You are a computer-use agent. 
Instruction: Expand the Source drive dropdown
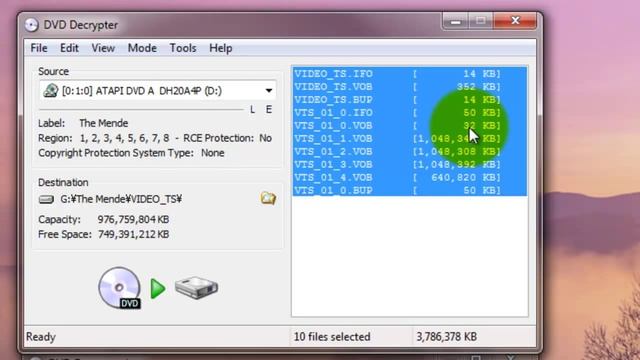(269, 91)
